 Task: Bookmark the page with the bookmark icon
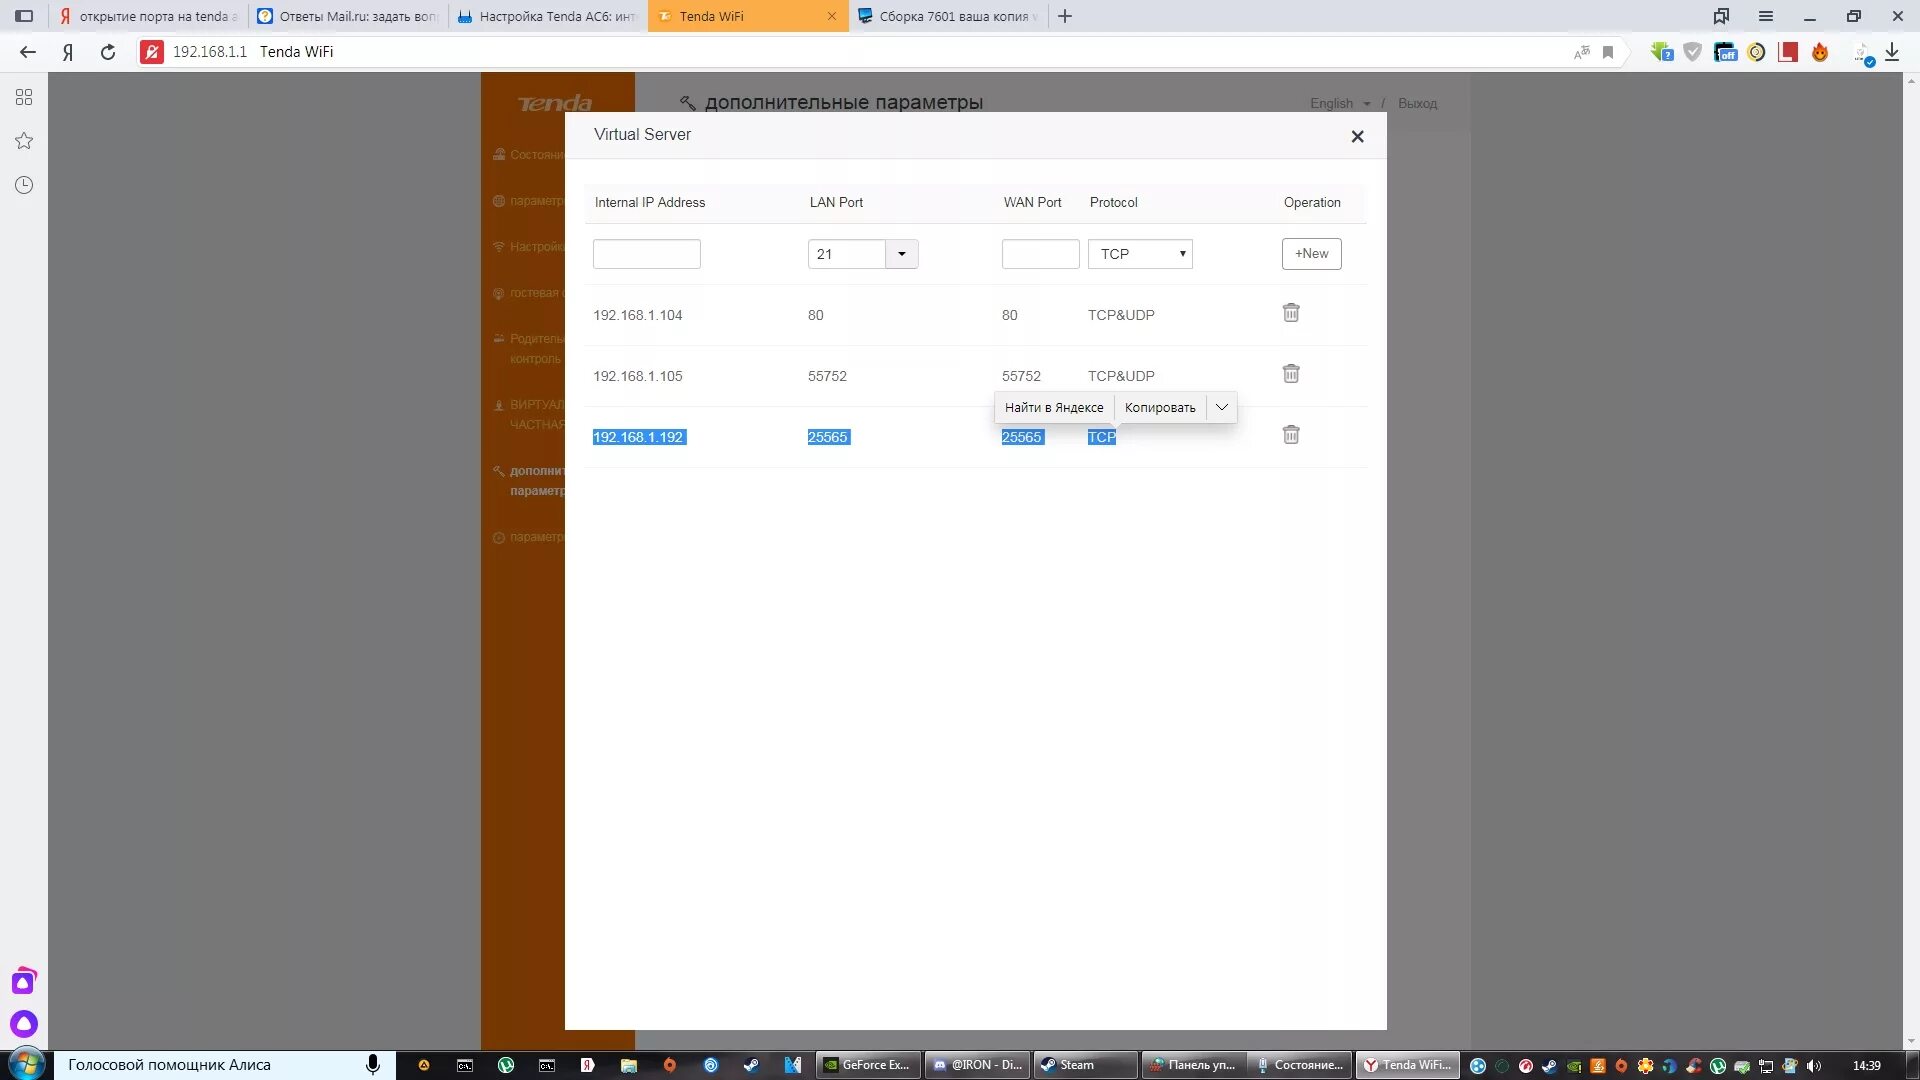pyautogui.click(x=1608, y=52)
